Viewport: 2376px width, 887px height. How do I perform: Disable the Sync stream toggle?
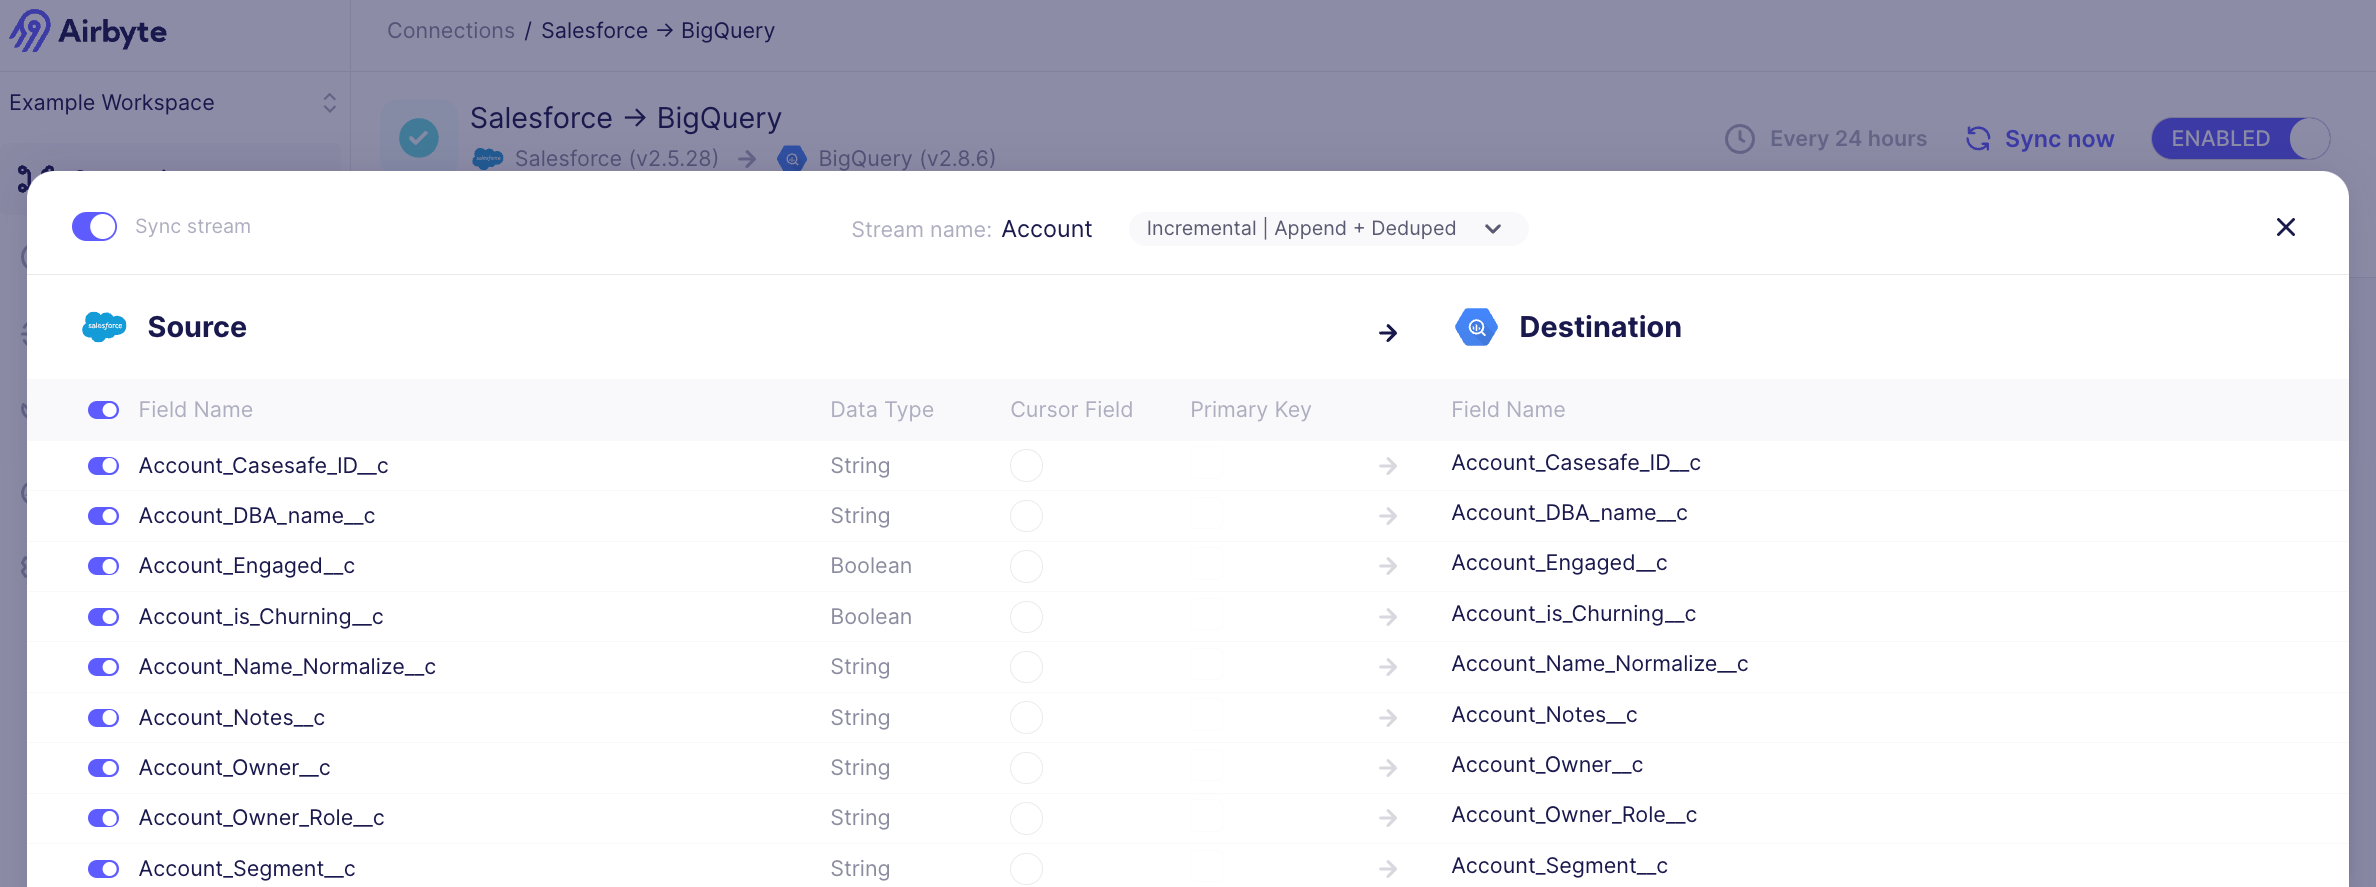[x=95, y=226]
